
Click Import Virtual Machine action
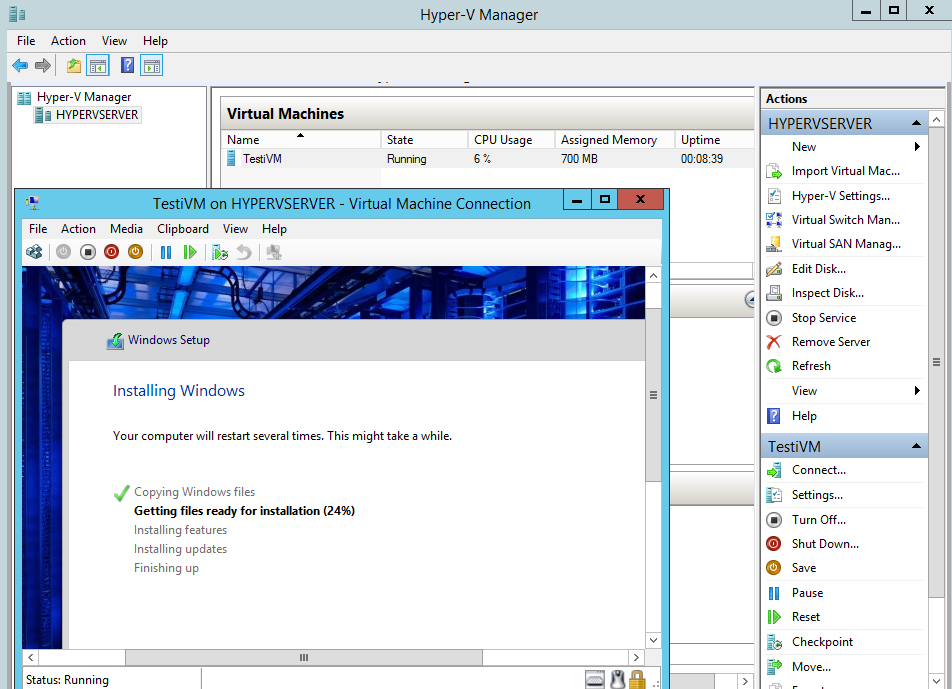pos(845,171)
